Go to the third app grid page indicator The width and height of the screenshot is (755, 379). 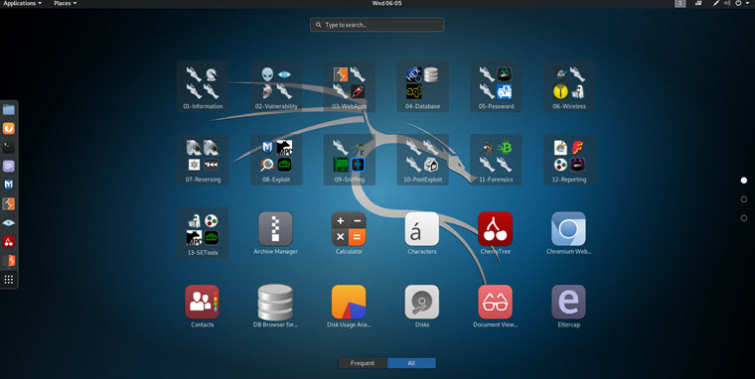744,218
